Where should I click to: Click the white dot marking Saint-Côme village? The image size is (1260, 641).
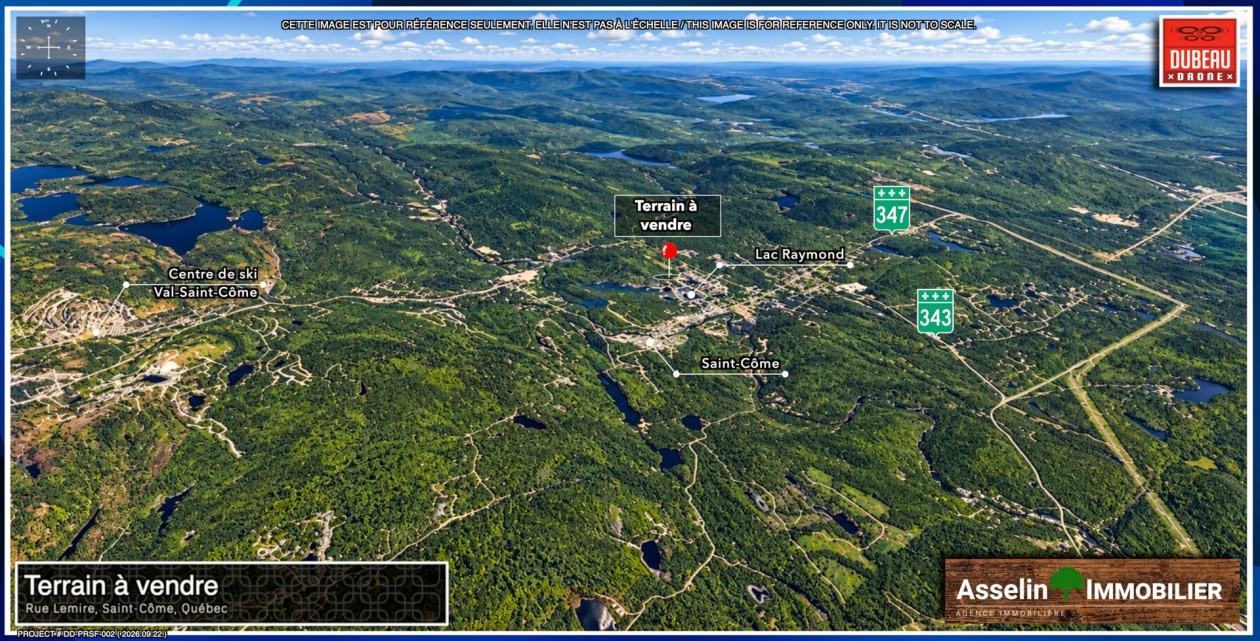649,342
